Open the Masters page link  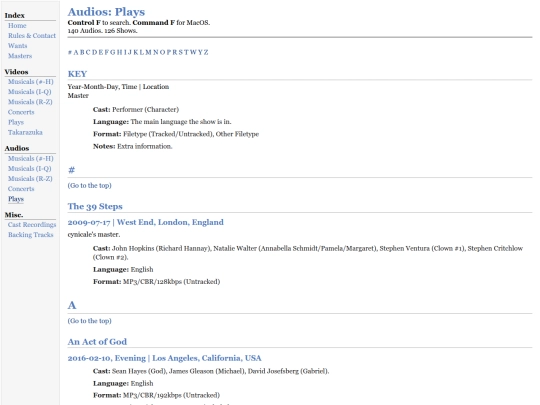pyautogui.click(x=20, y=56)
